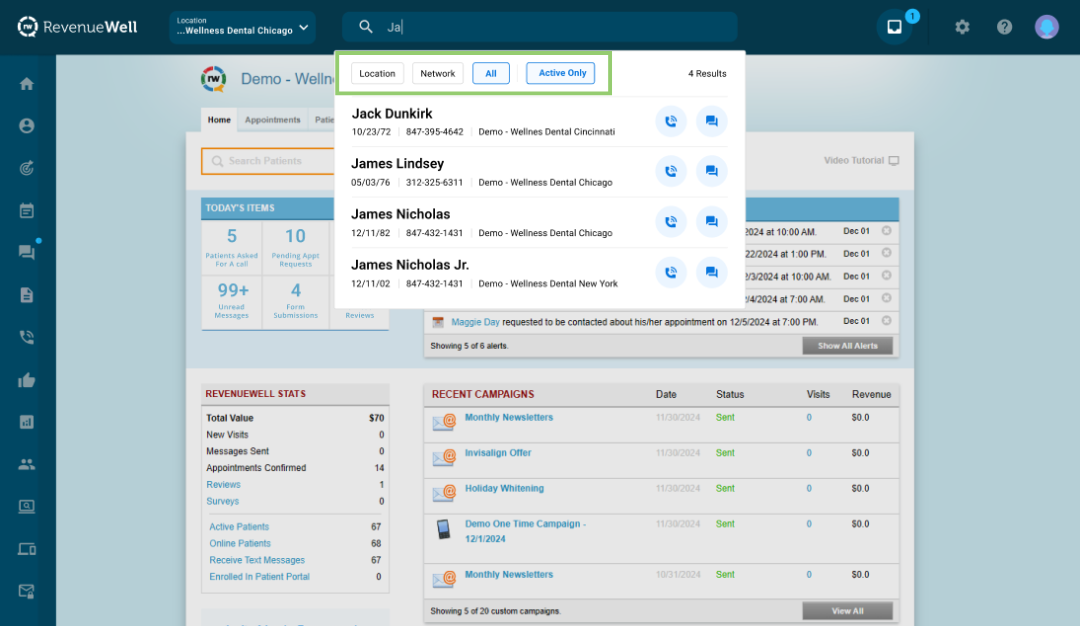
Task: Open the help question mark icon
Action: (x=1004, y=27)
